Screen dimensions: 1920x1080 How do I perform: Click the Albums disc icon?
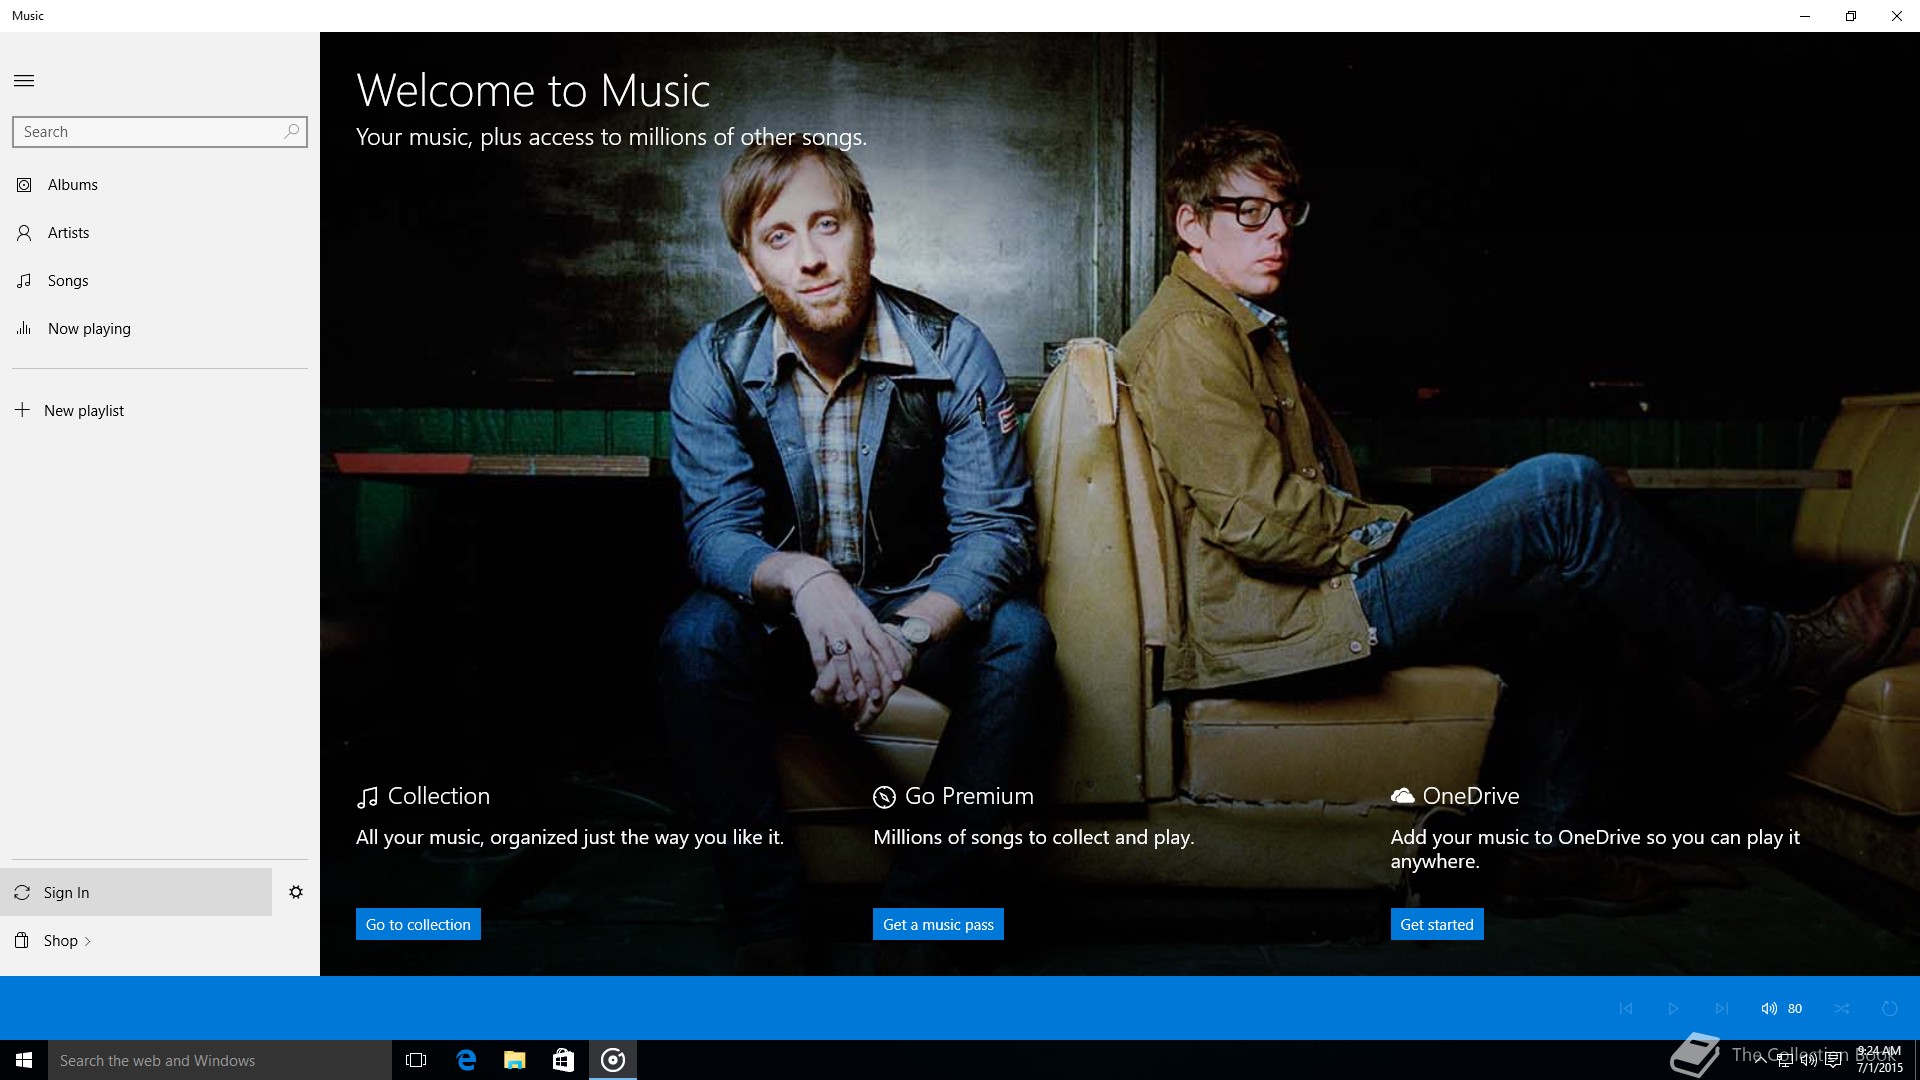(24, 185)
